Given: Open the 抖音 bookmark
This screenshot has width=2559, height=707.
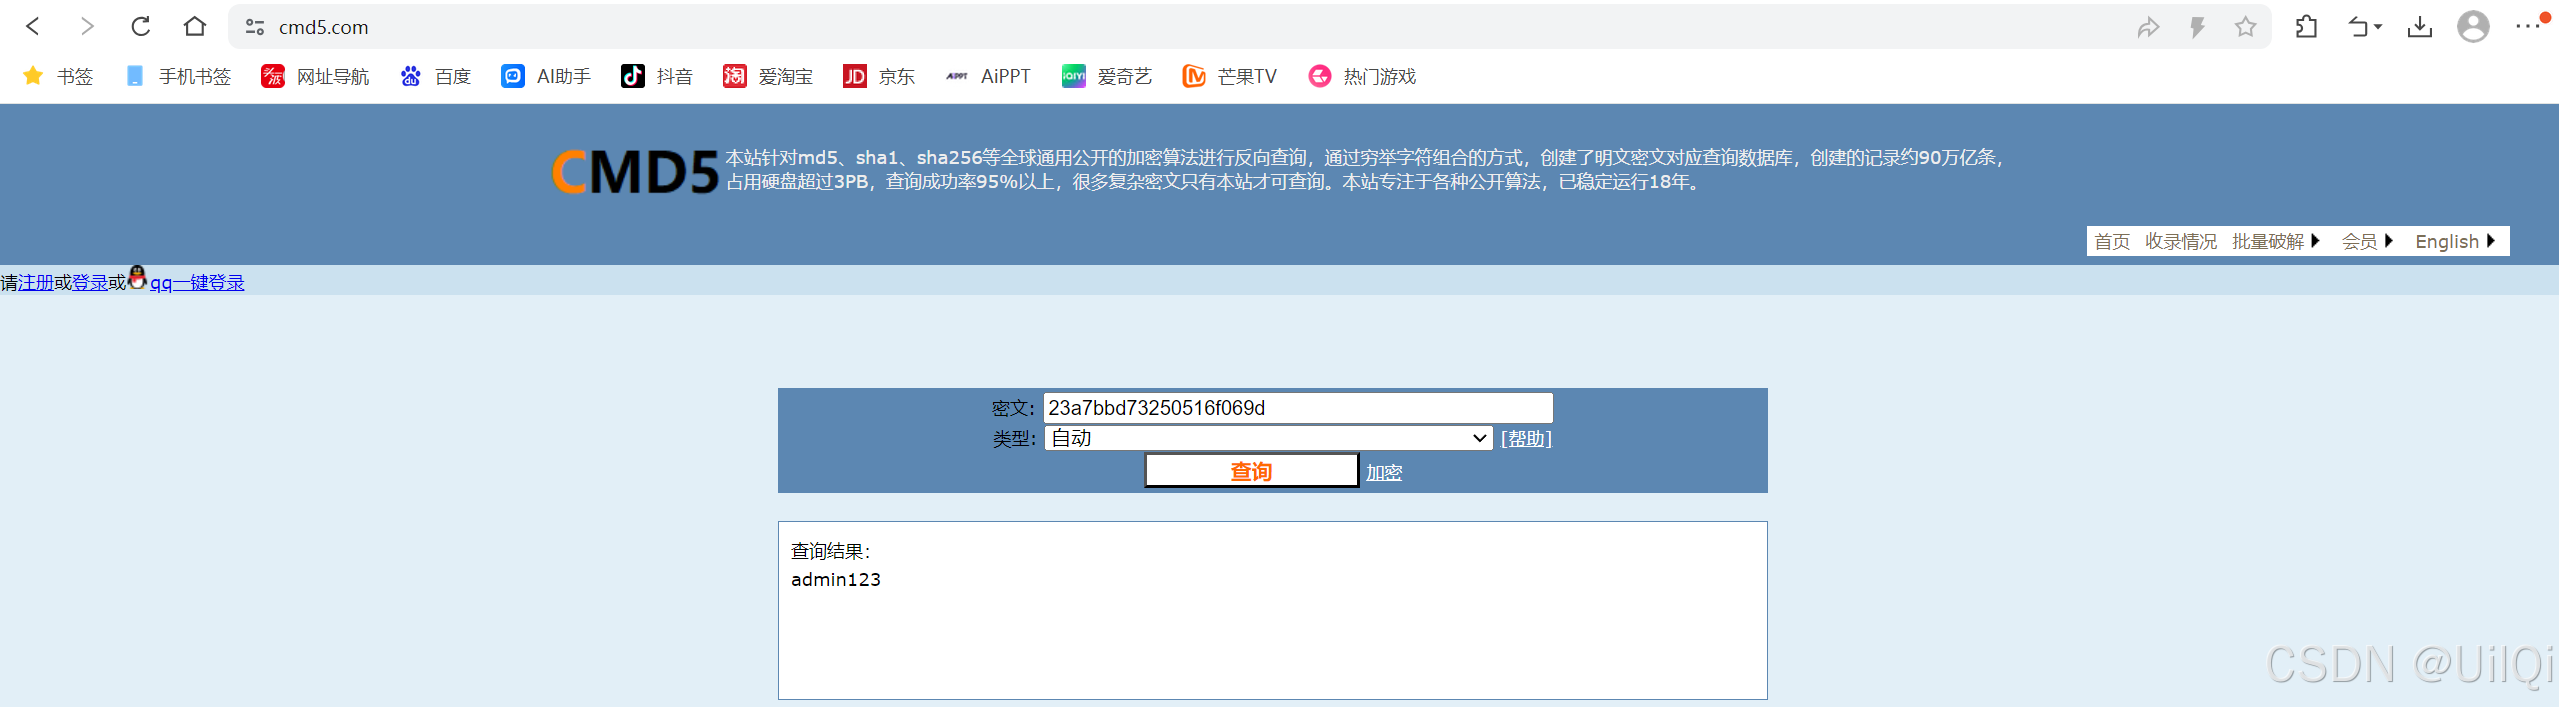Looking at the screenshot, I should coord(657,76).
